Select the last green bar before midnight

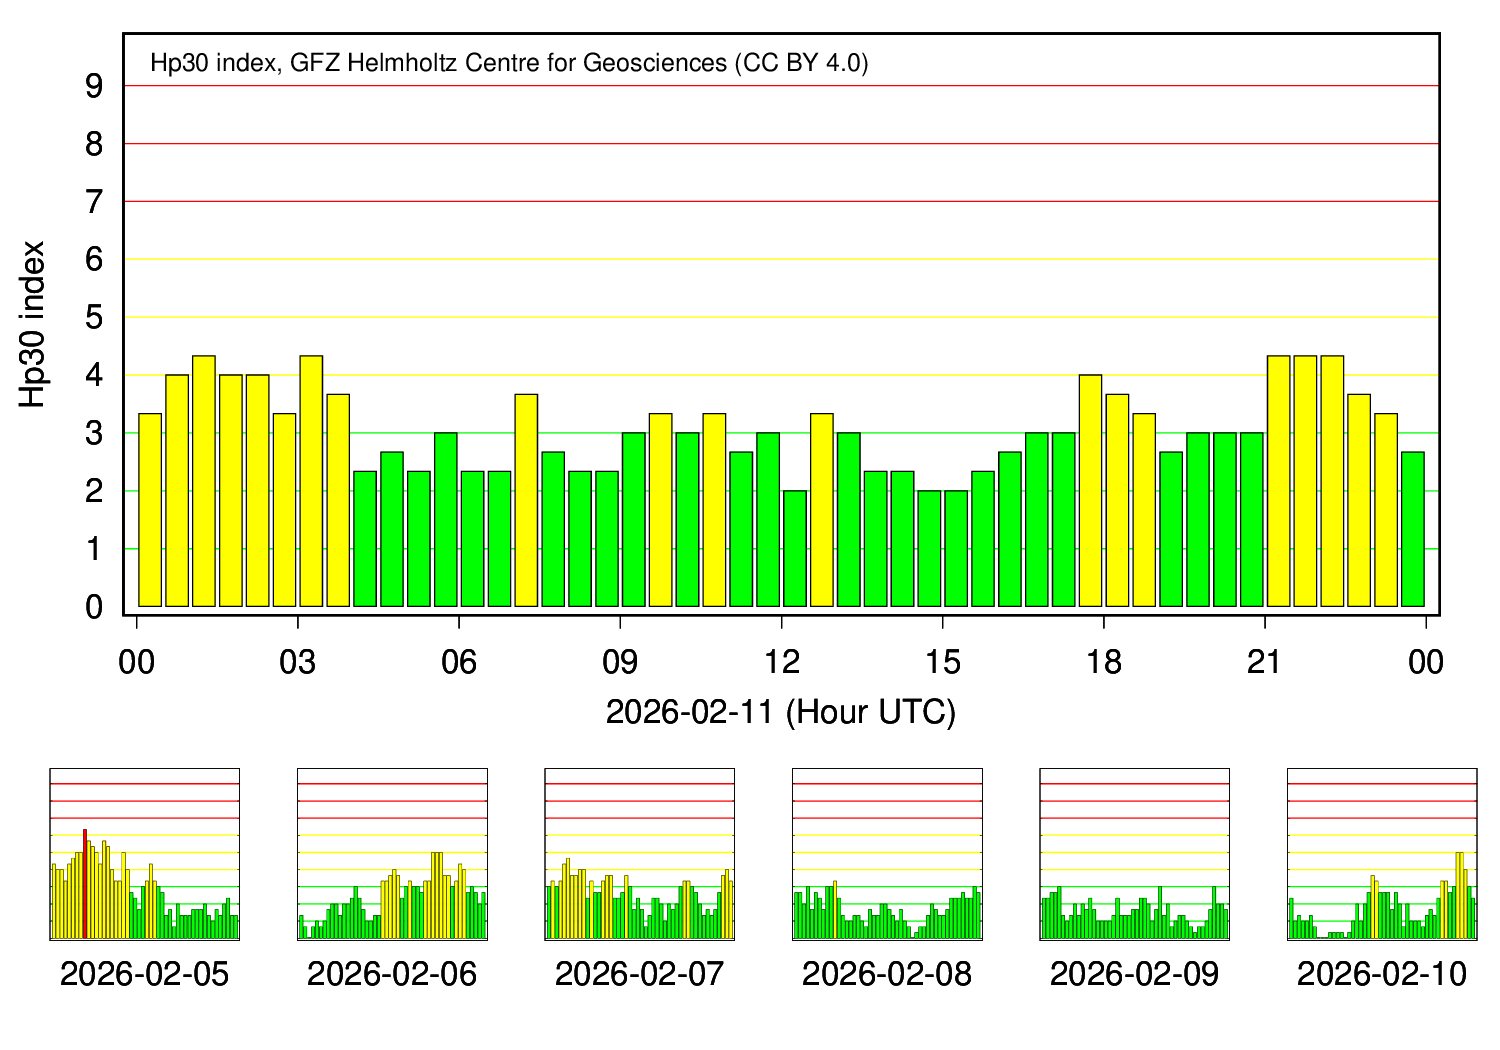(x=1413, y=529)
